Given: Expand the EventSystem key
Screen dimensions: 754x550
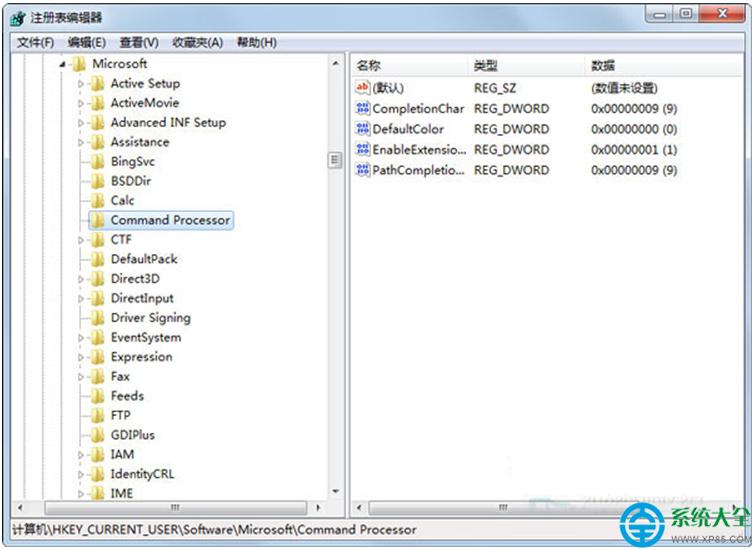Looking at the screenshot, I should coord(82,338).
